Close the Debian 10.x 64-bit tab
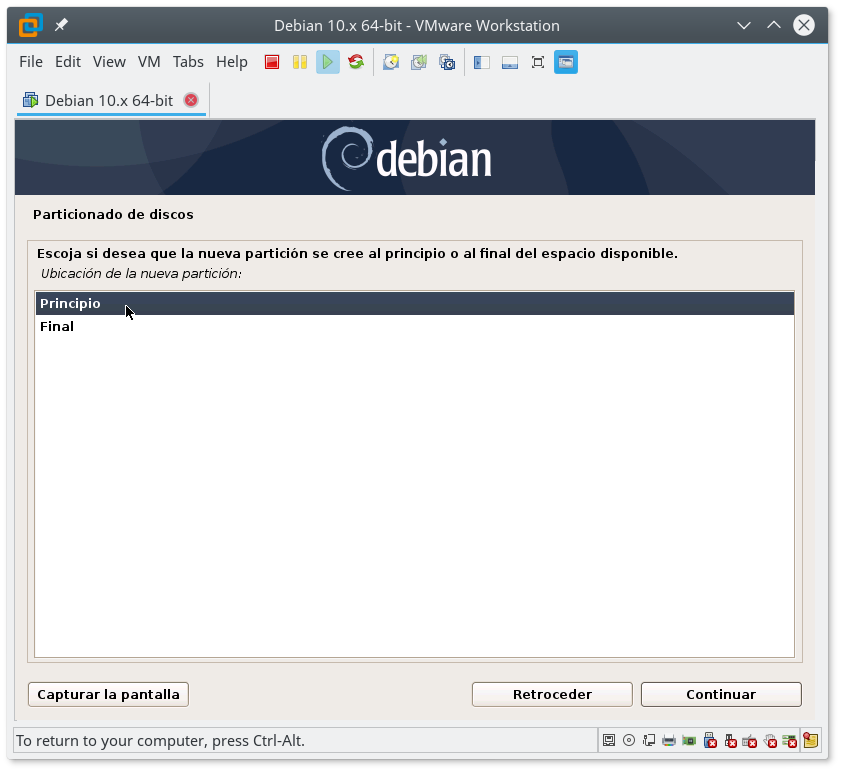The height and width of the screenshot is (772, 841). pos(191,100)
